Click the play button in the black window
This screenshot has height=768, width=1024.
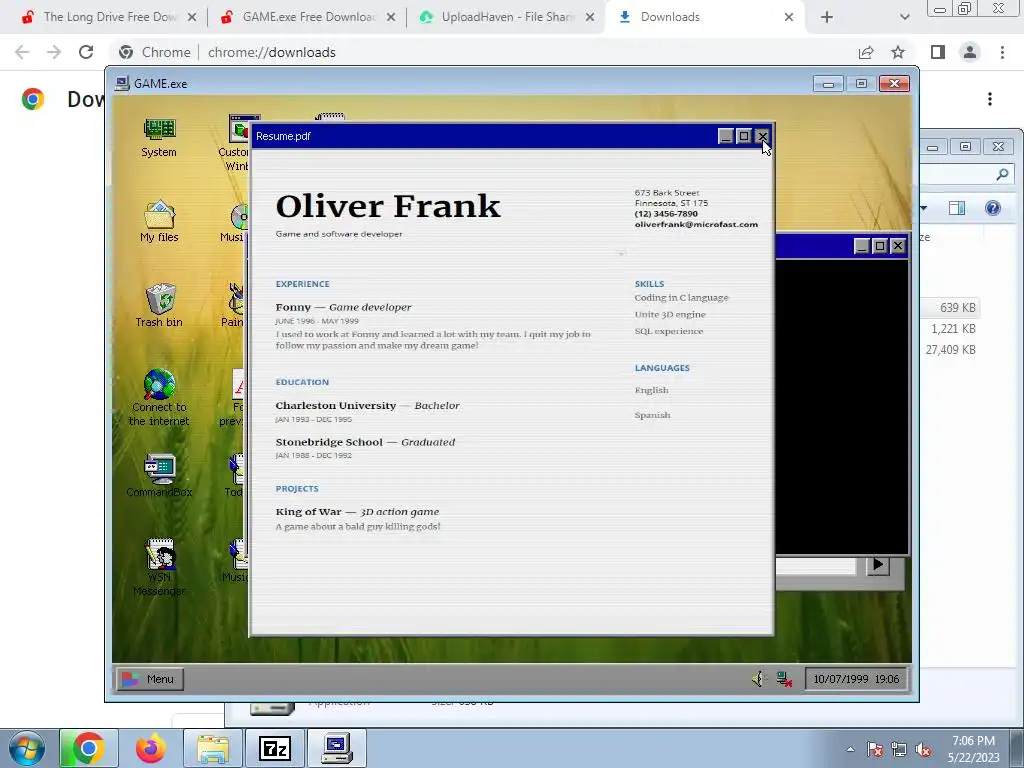click(878, 565)
